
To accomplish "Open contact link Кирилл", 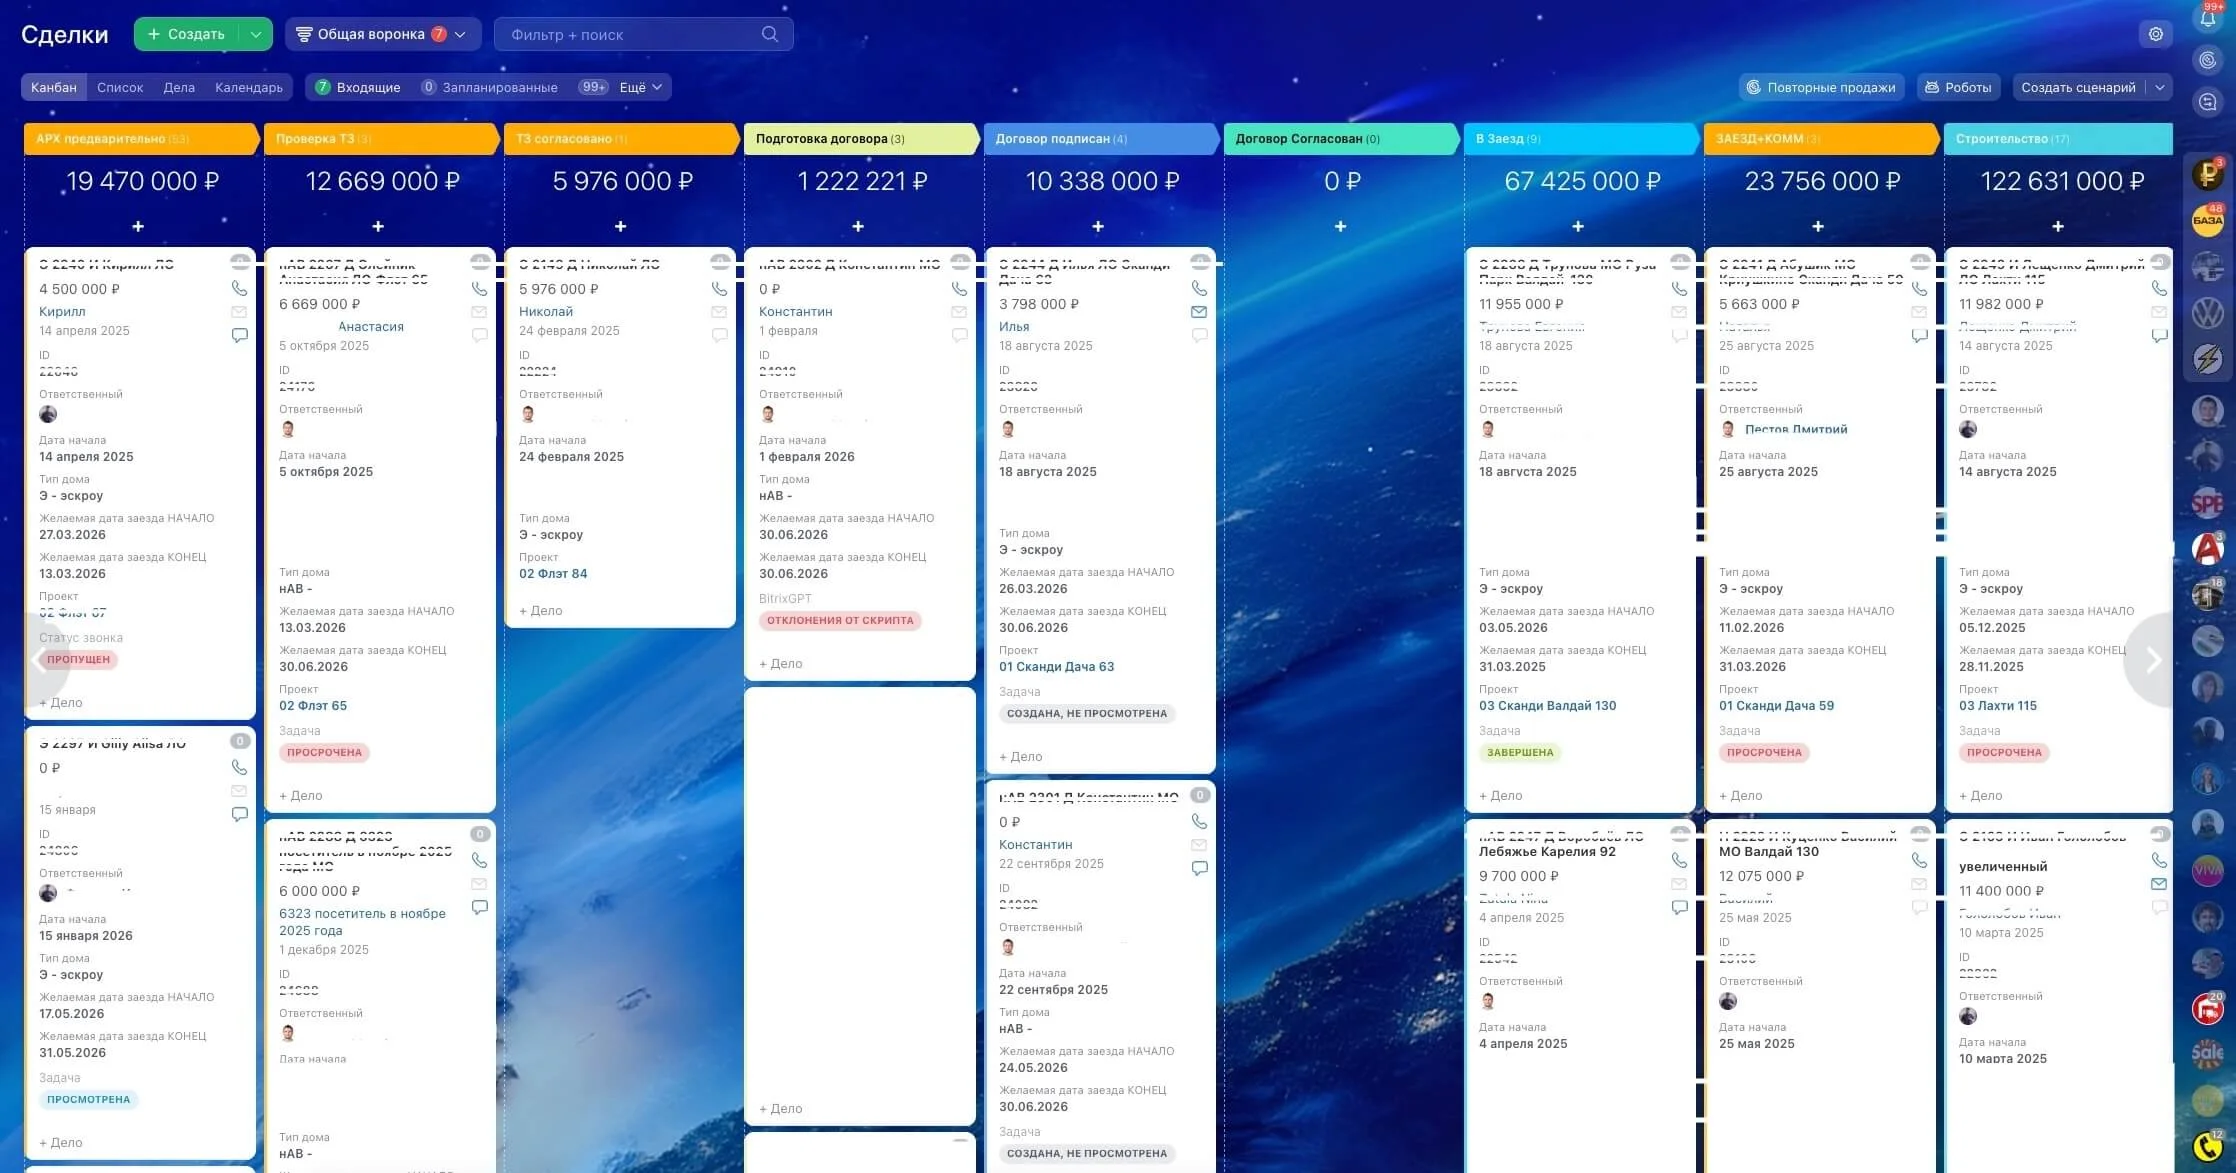I will pos(62,311).
